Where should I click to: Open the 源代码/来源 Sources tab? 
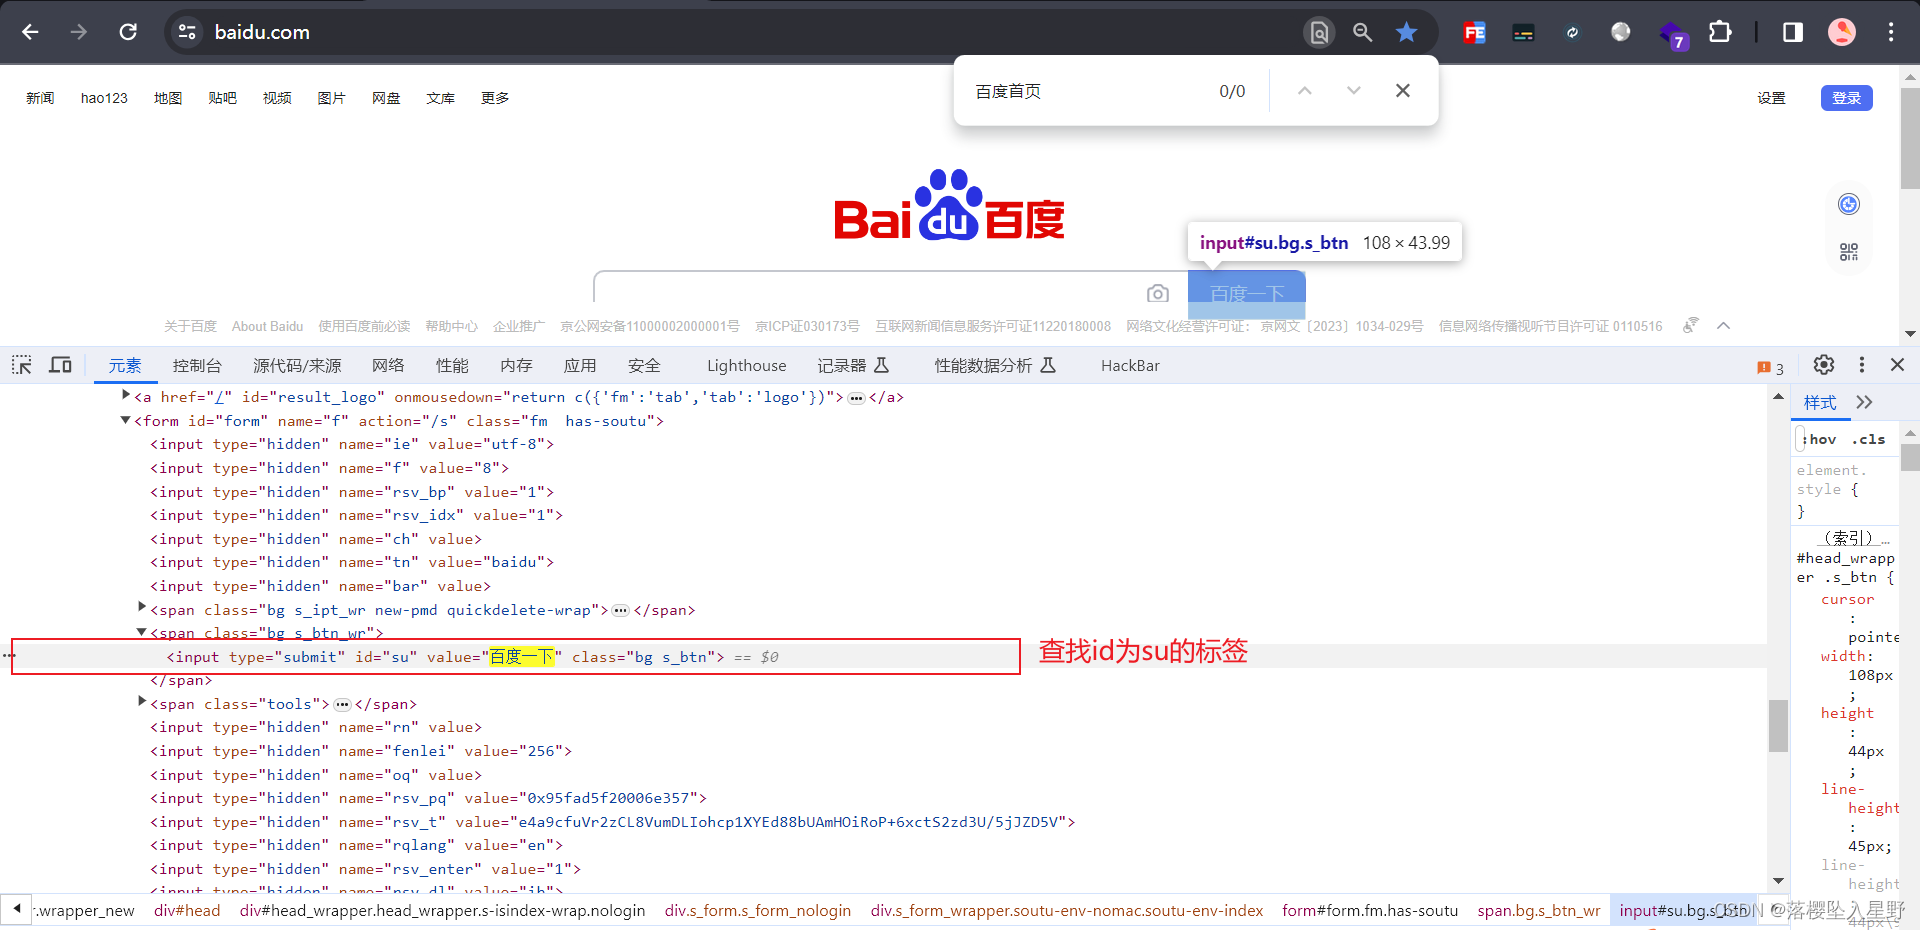tap(297, 366)
